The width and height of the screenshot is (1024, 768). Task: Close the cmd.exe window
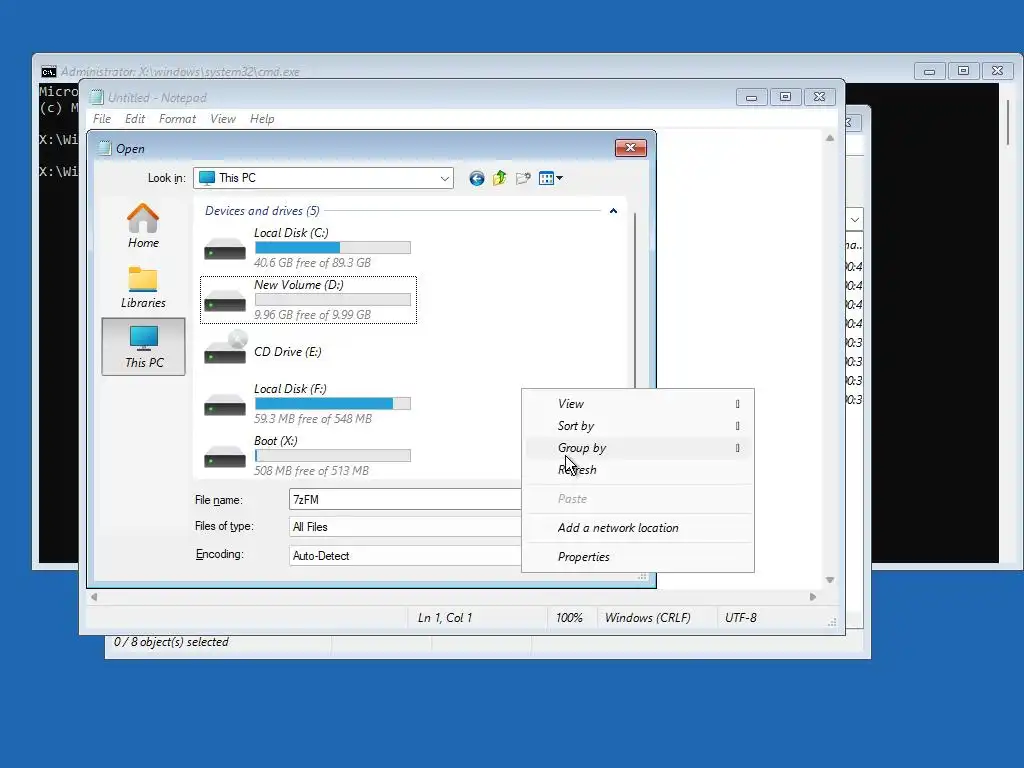[x=997, y=71]
